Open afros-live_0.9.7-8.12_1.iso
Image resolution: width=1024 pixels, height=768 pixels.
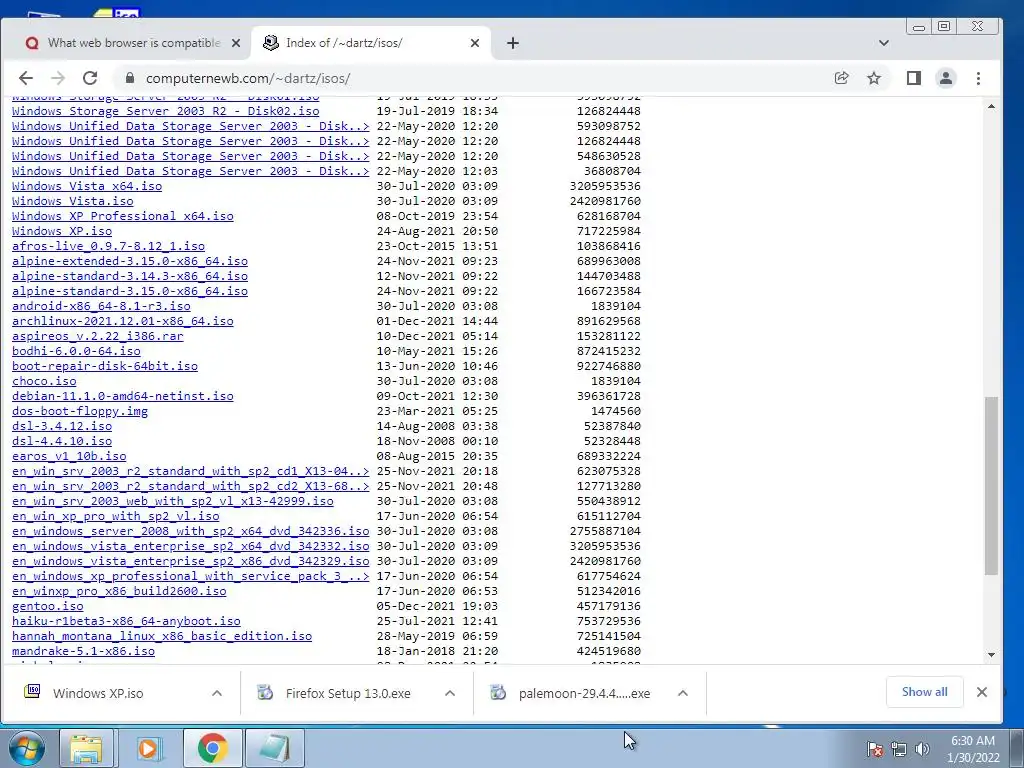click(108, 246)
